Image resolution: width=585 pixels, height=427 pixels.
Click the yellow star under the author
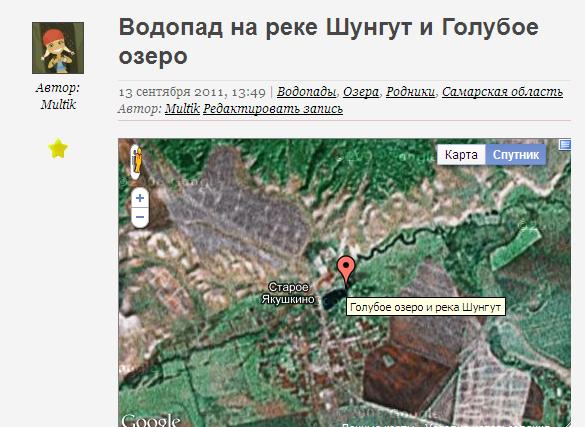(x=58, y=148)
